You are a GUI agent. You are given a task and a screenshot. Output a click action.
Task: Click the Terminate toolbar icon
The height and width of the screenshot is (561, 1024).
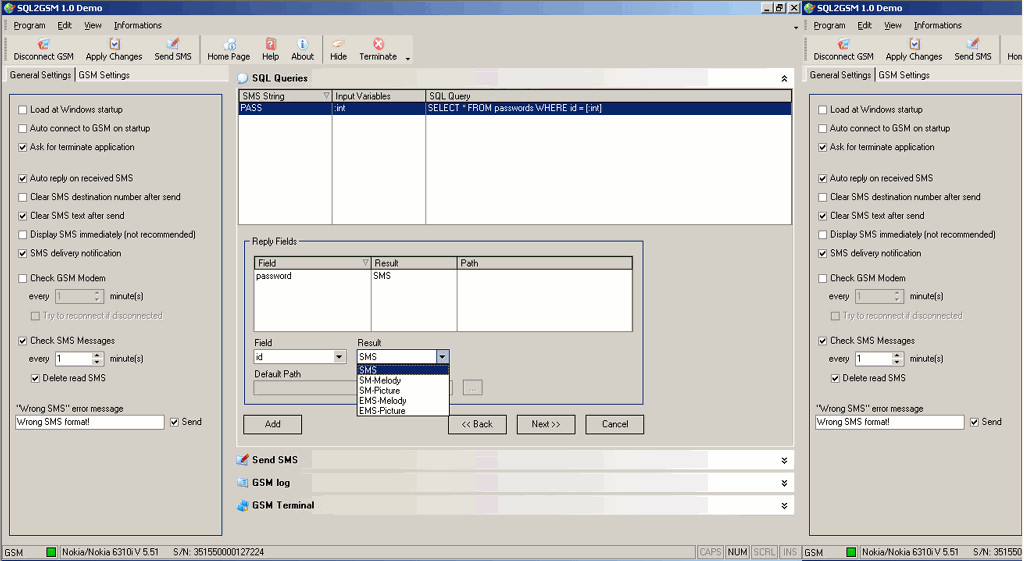378,44
